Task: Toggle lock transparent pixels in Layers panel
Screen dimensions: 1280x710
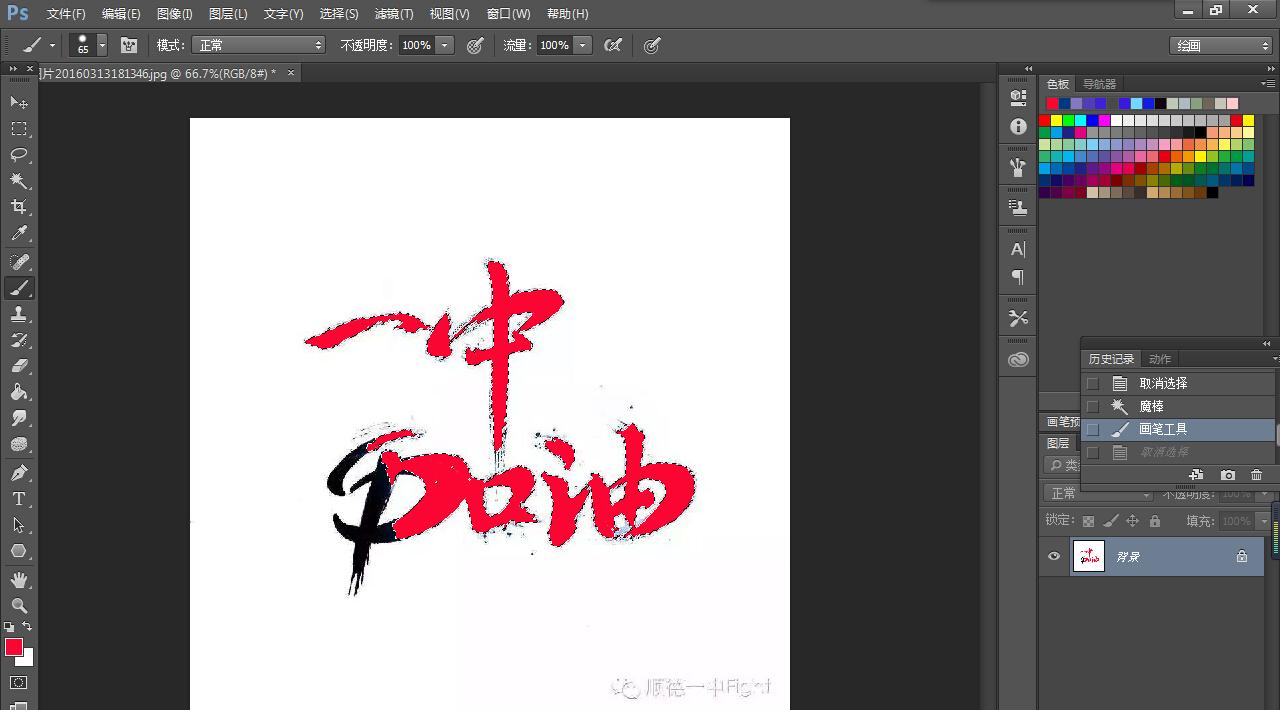Action: click(1088, 520)
